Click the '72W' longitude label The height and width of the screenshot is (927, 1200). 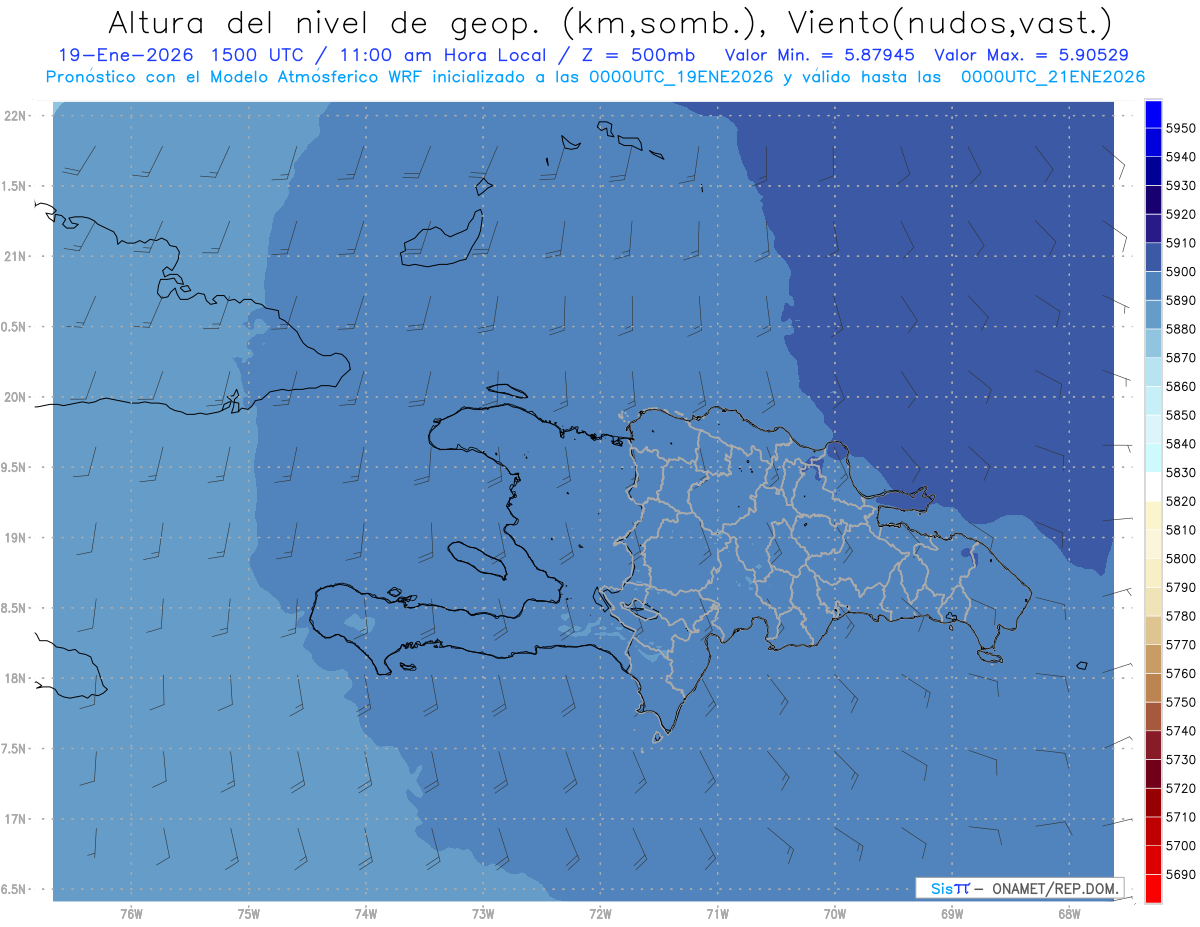(x=600, y=913)
